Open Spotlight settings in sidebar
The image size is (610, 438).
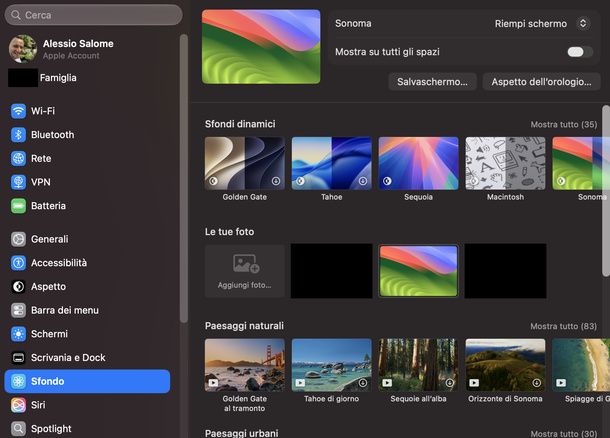87,429
